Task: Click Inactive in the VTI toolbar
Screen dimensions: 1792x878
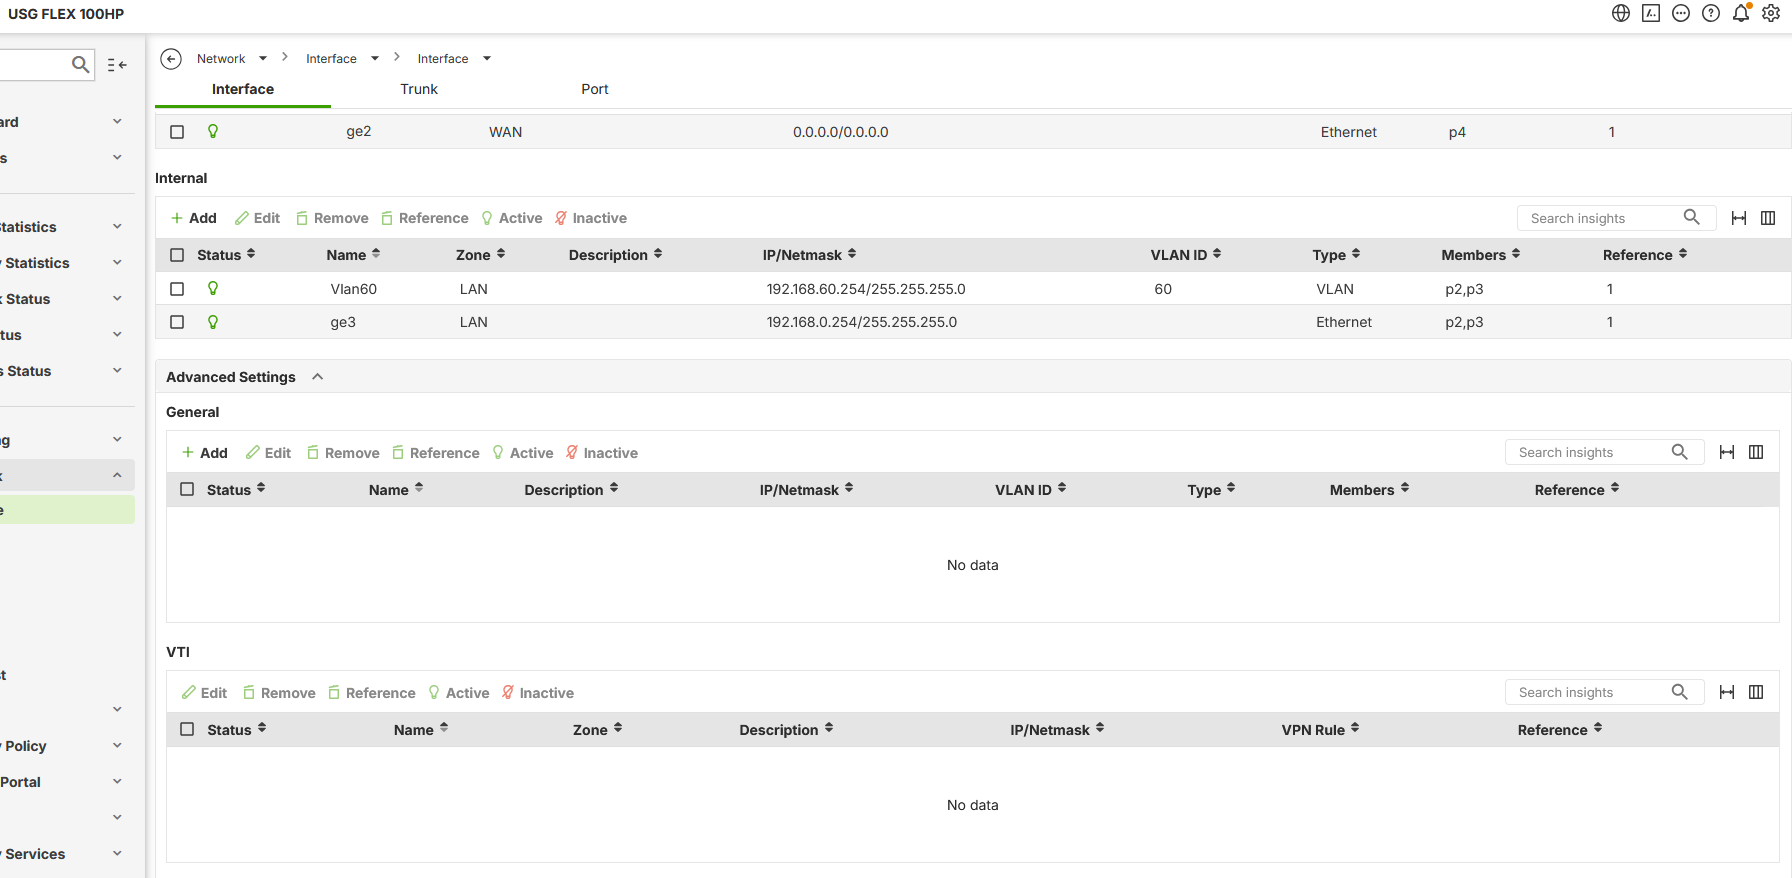Action: (x=538, y=693)
